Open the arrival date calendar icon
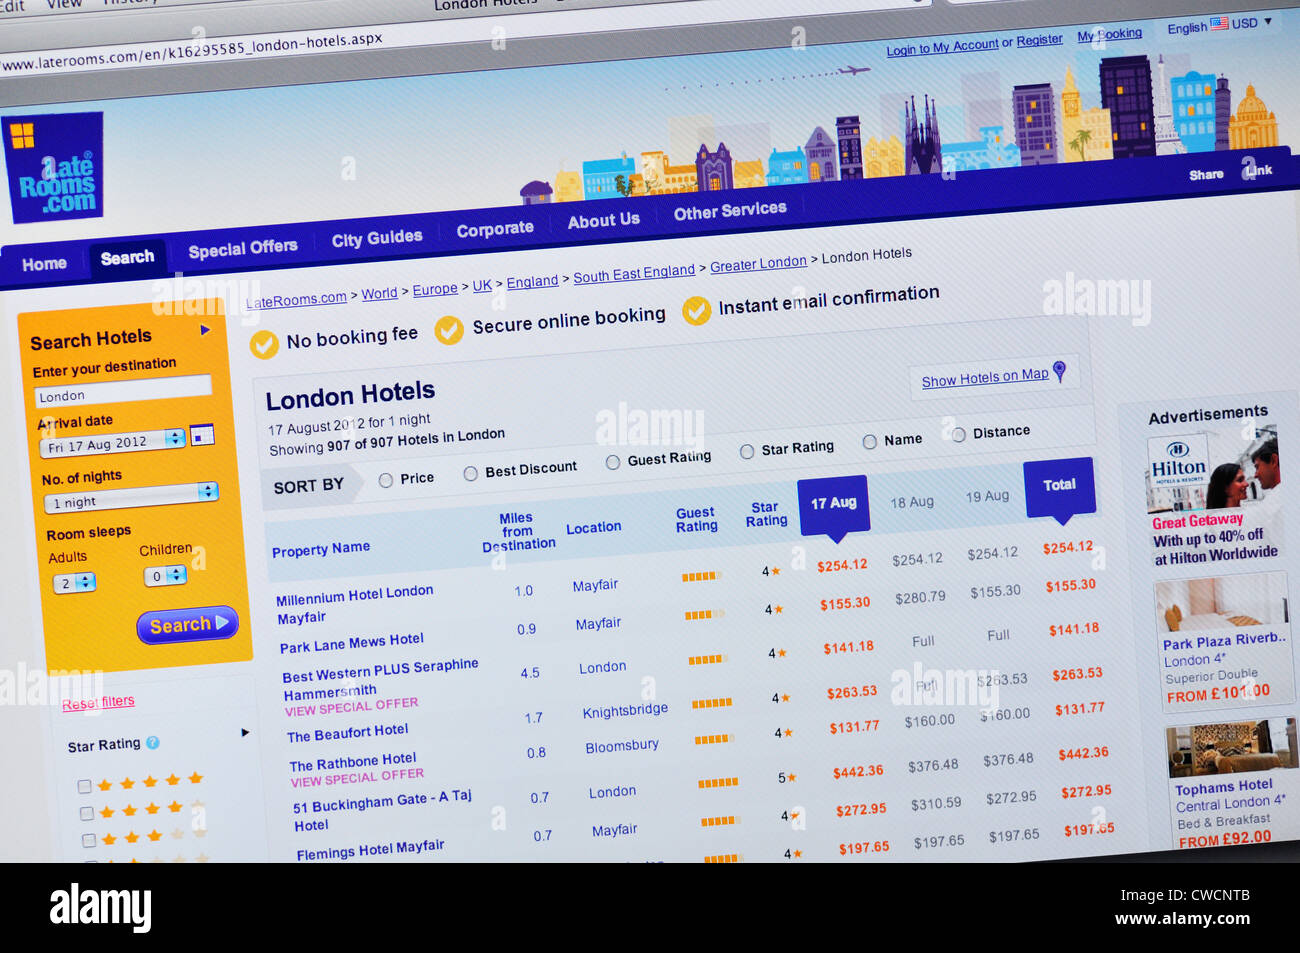Image resolution: width=1300 pixels, height=953 pixels. tap(202, 435)
